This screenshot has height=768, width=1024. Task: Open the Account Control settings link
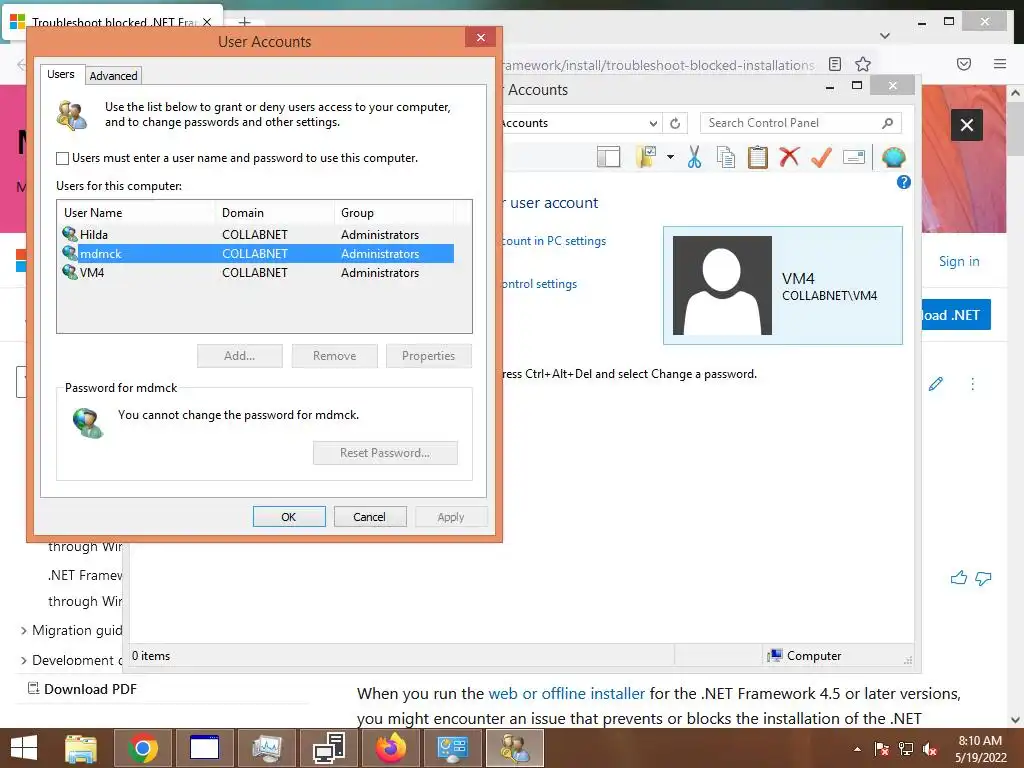[x=539, y=284]
